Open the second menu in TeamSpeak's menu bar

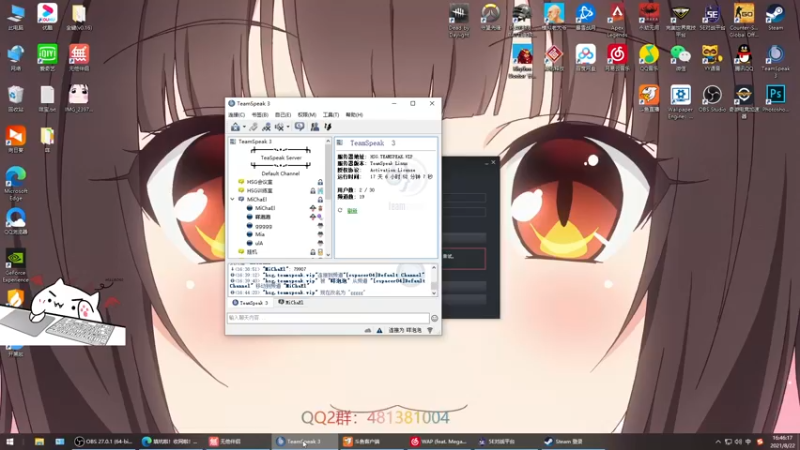[260, 115]
